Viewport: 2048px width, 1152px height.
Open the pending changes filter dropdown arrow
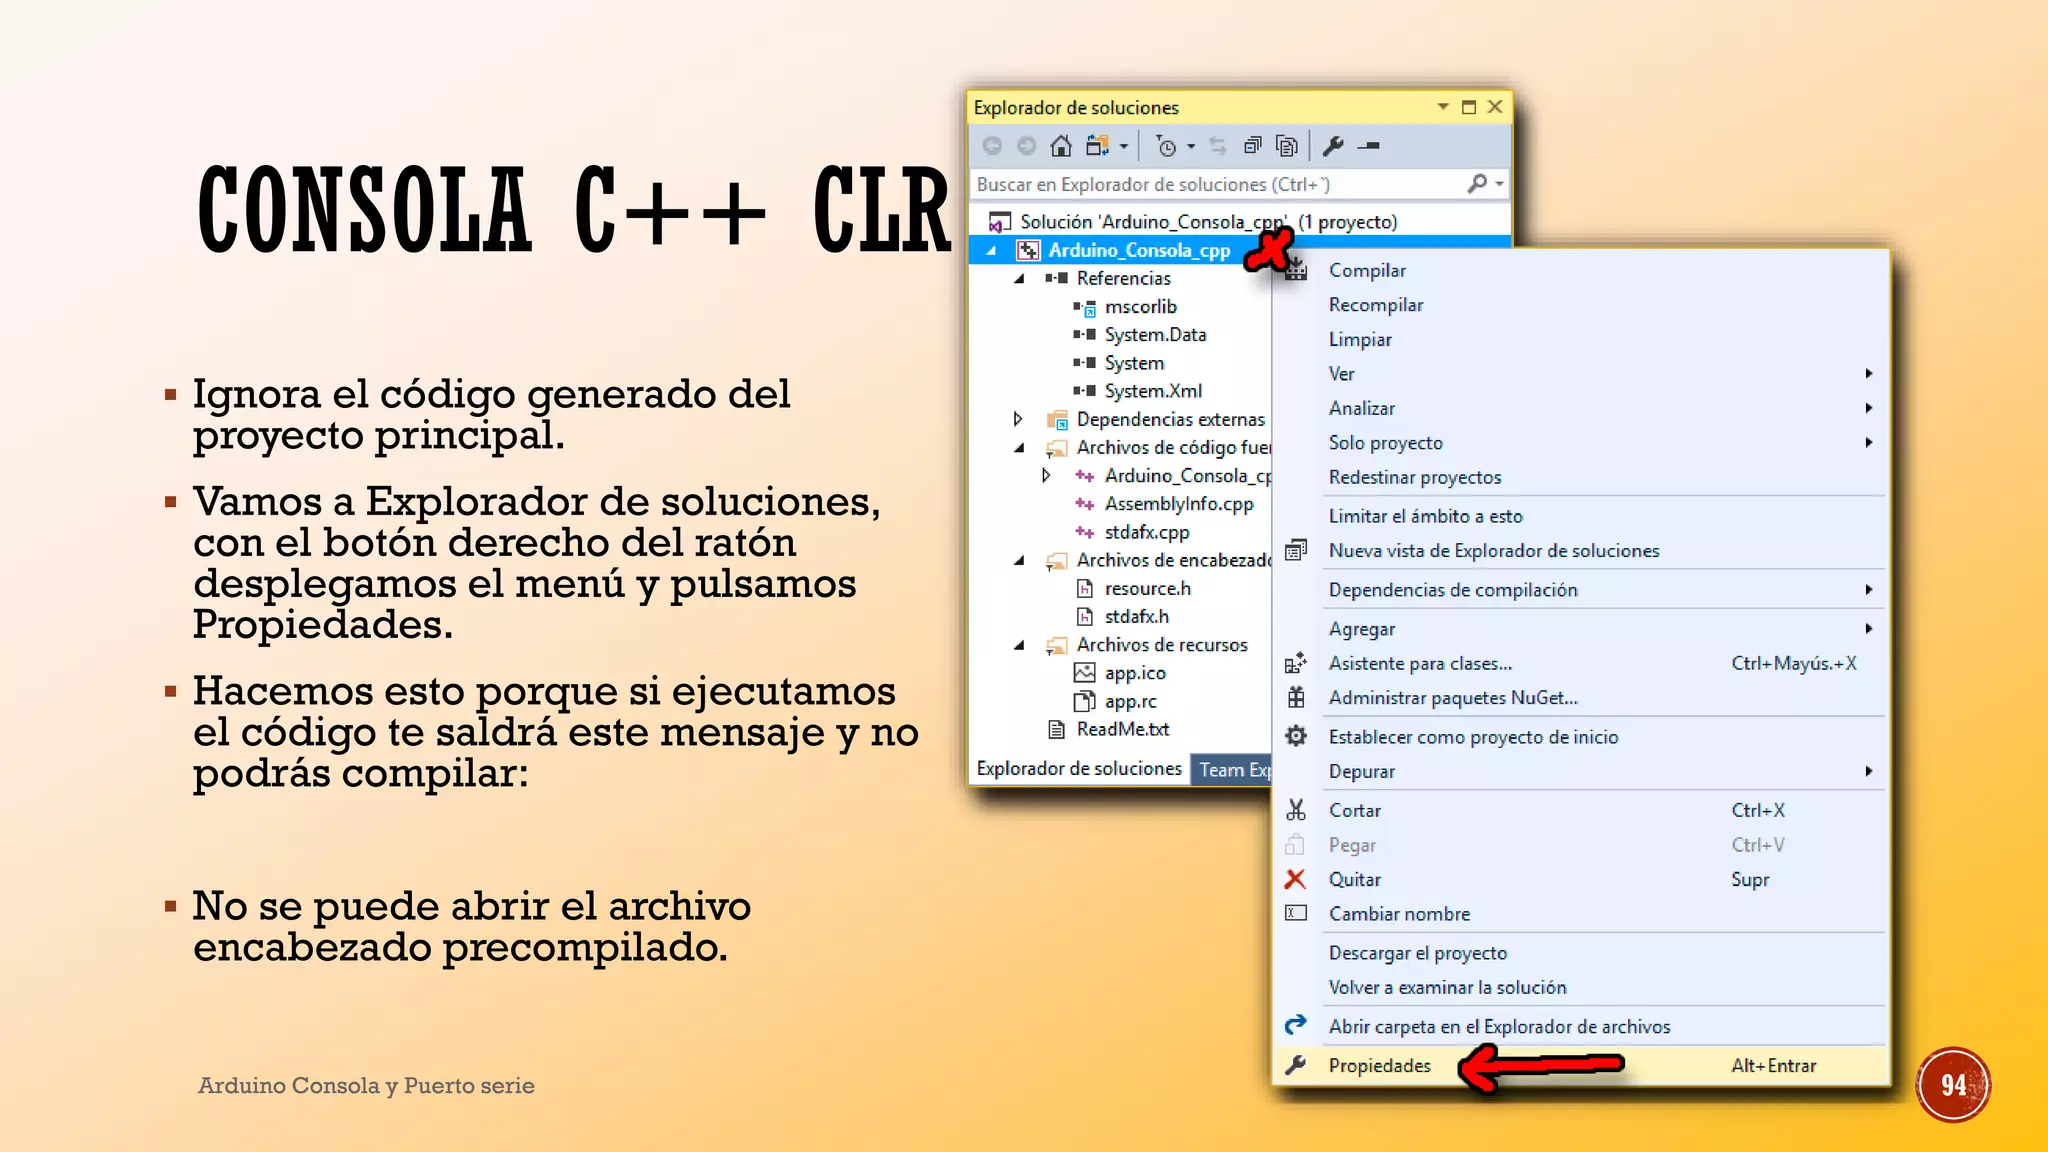(1191, 147)
